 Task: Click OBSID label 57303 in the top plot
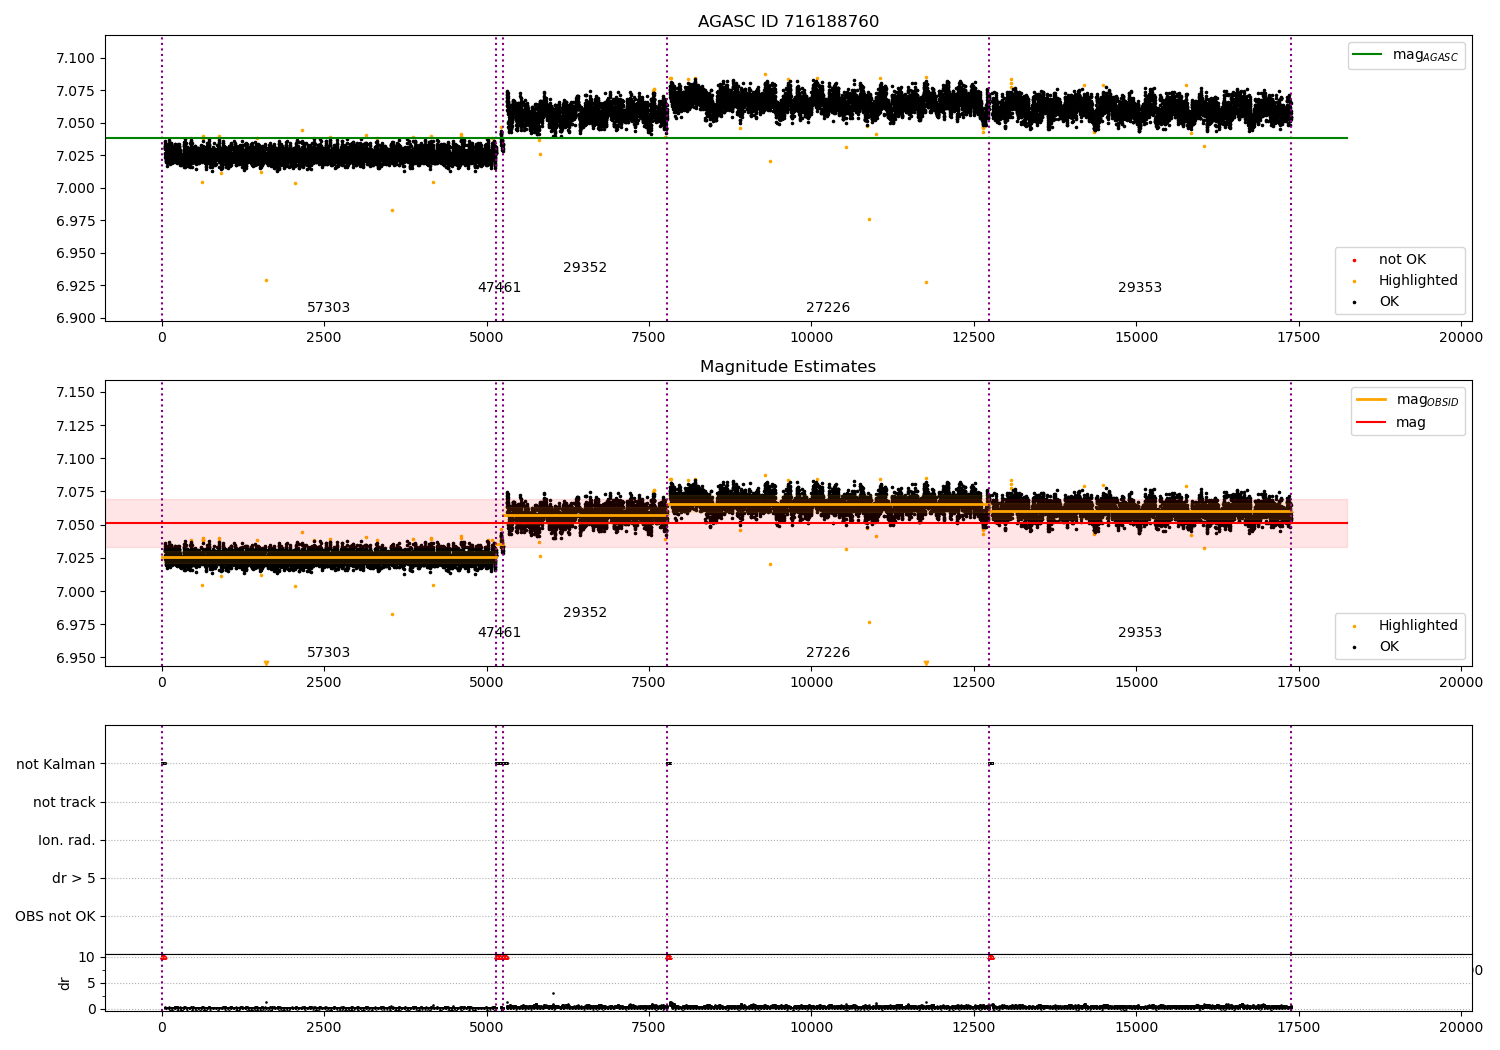pyautogui.click(x=328, y=308)
